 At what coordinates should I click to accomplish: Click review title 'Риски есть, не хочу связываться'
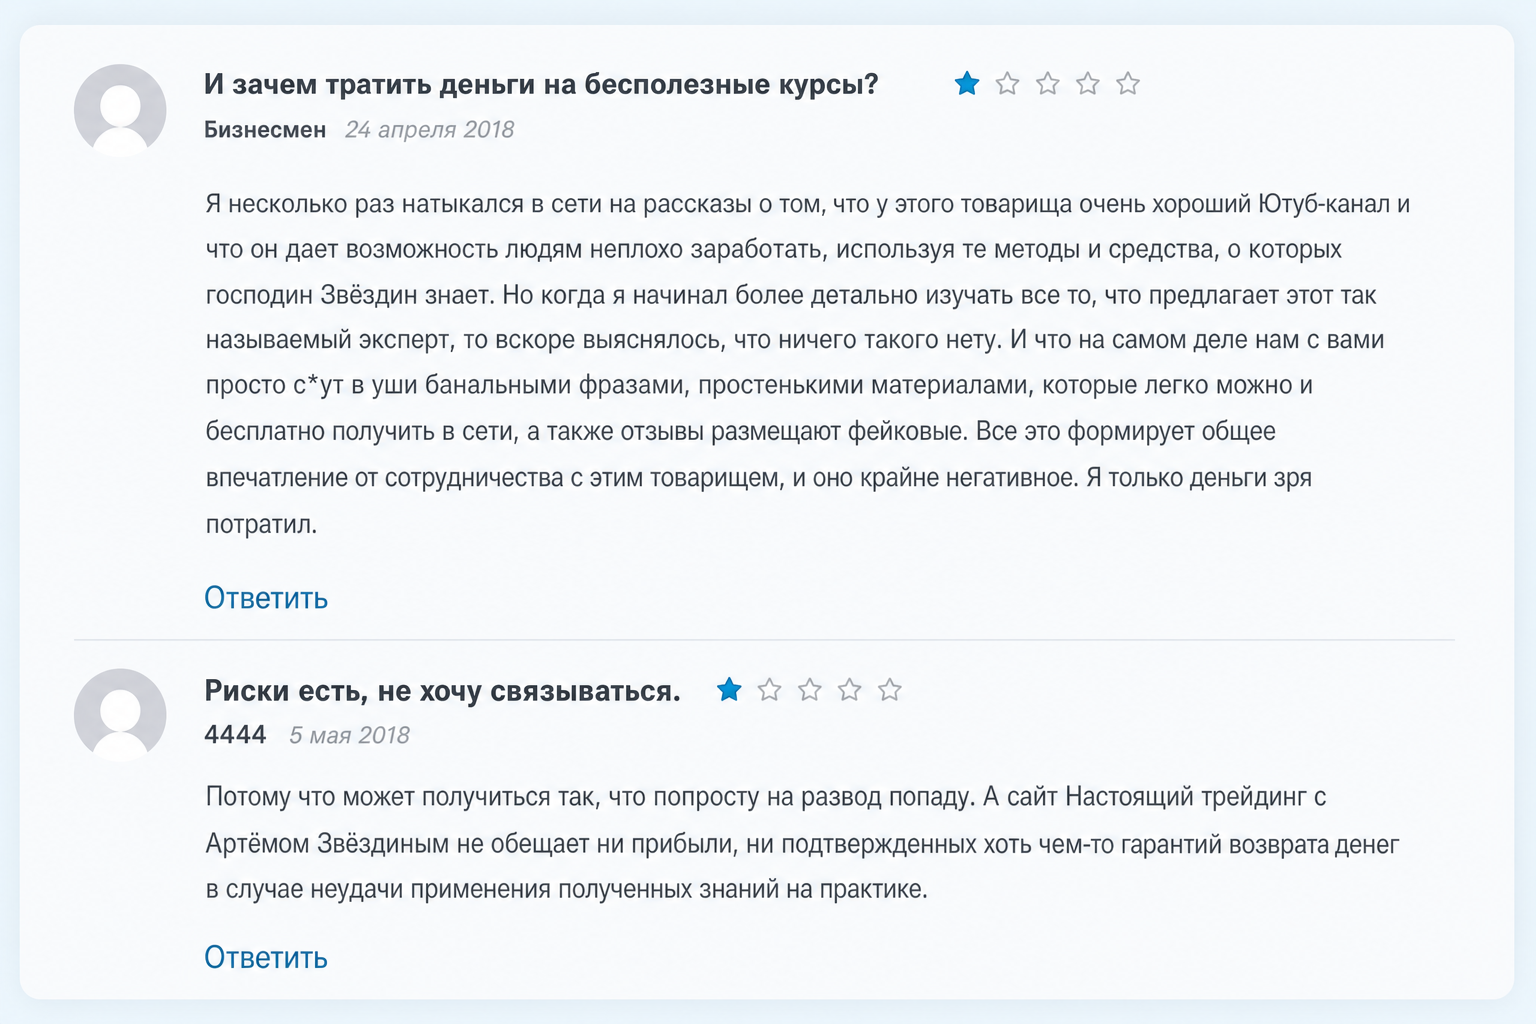(x=442, y=691)
